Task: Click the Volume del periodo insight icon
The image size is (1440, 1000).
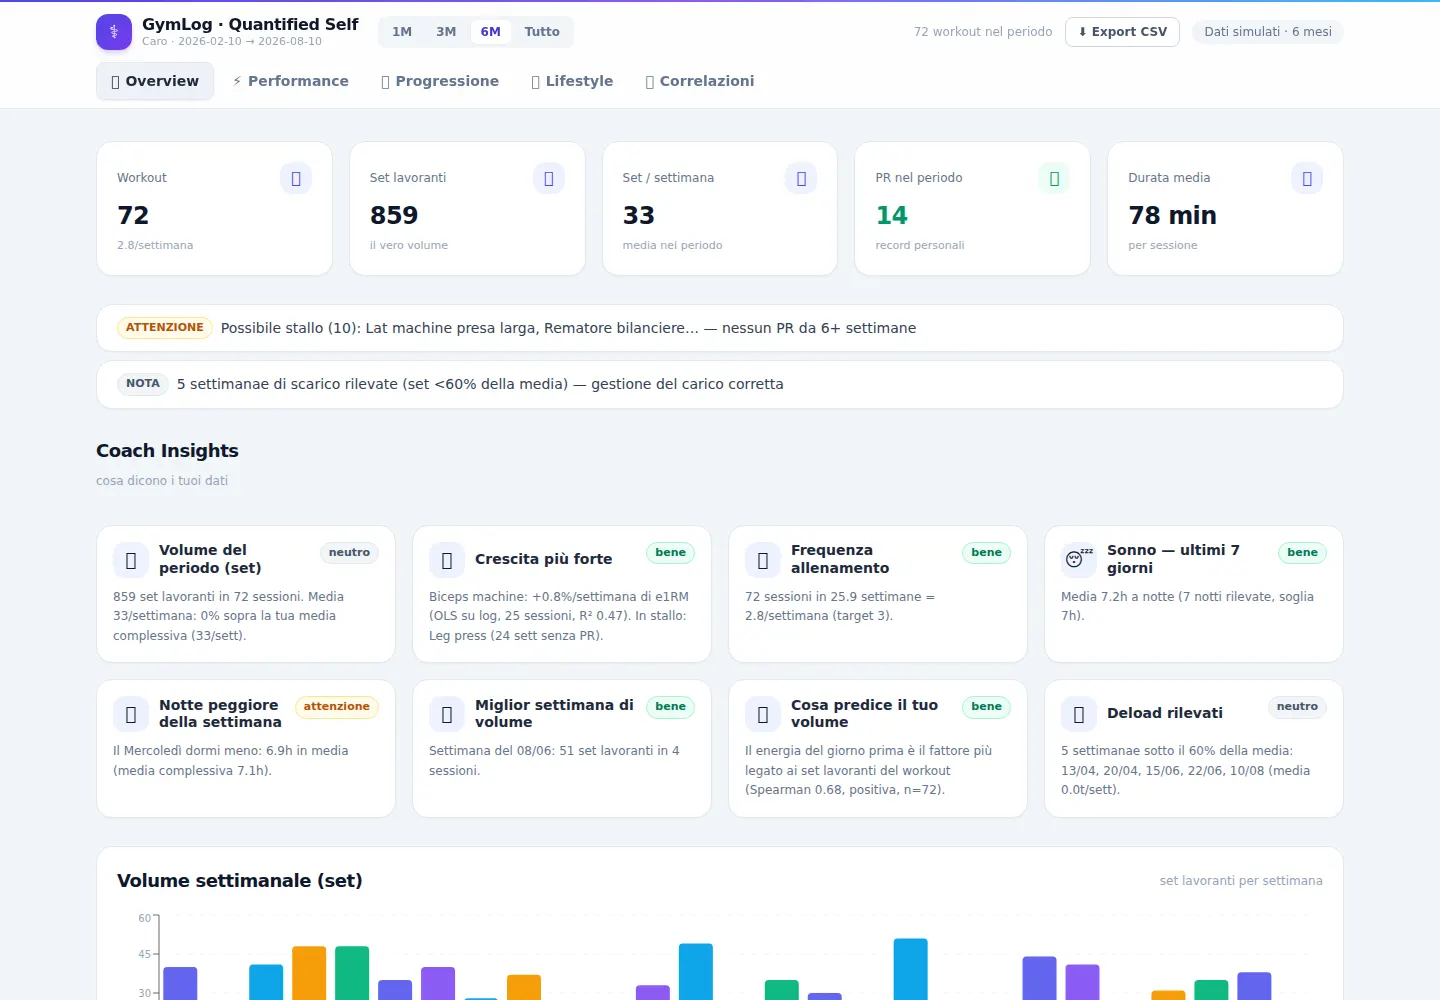Action: (x=131, y=560)
